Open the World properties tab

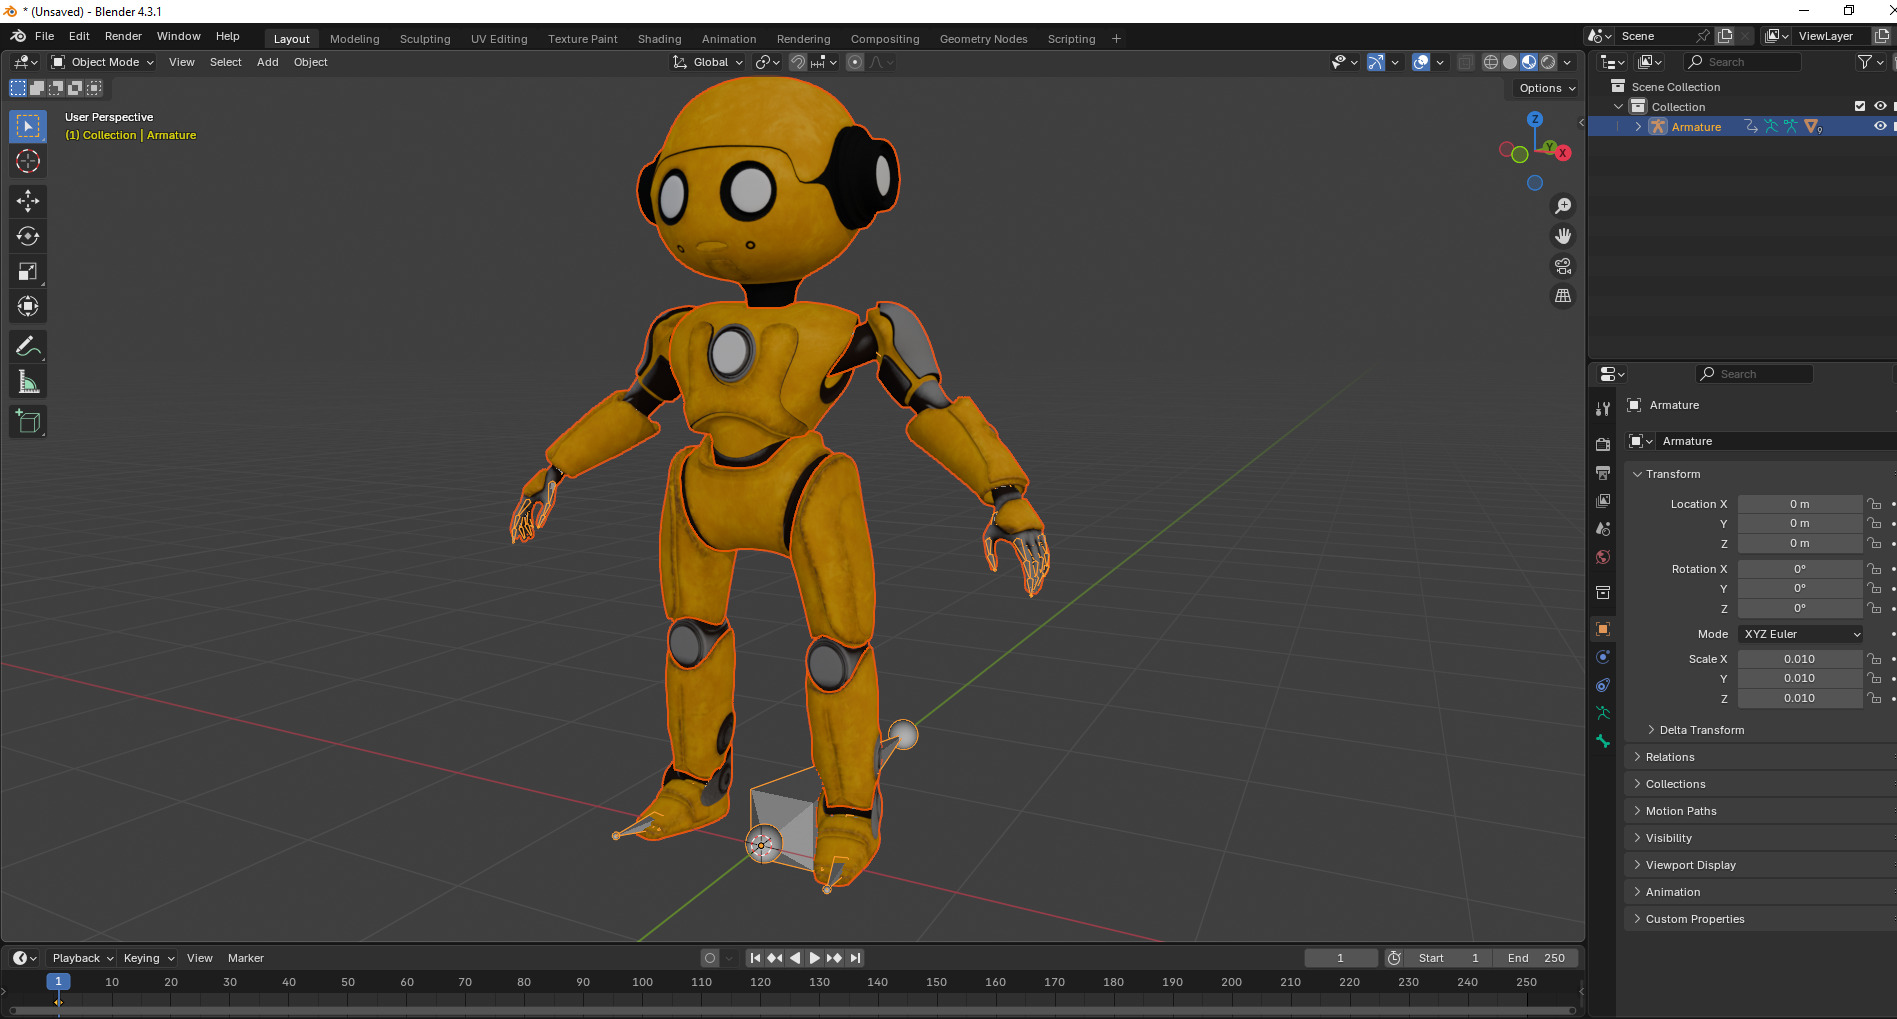pos(1603,556)
